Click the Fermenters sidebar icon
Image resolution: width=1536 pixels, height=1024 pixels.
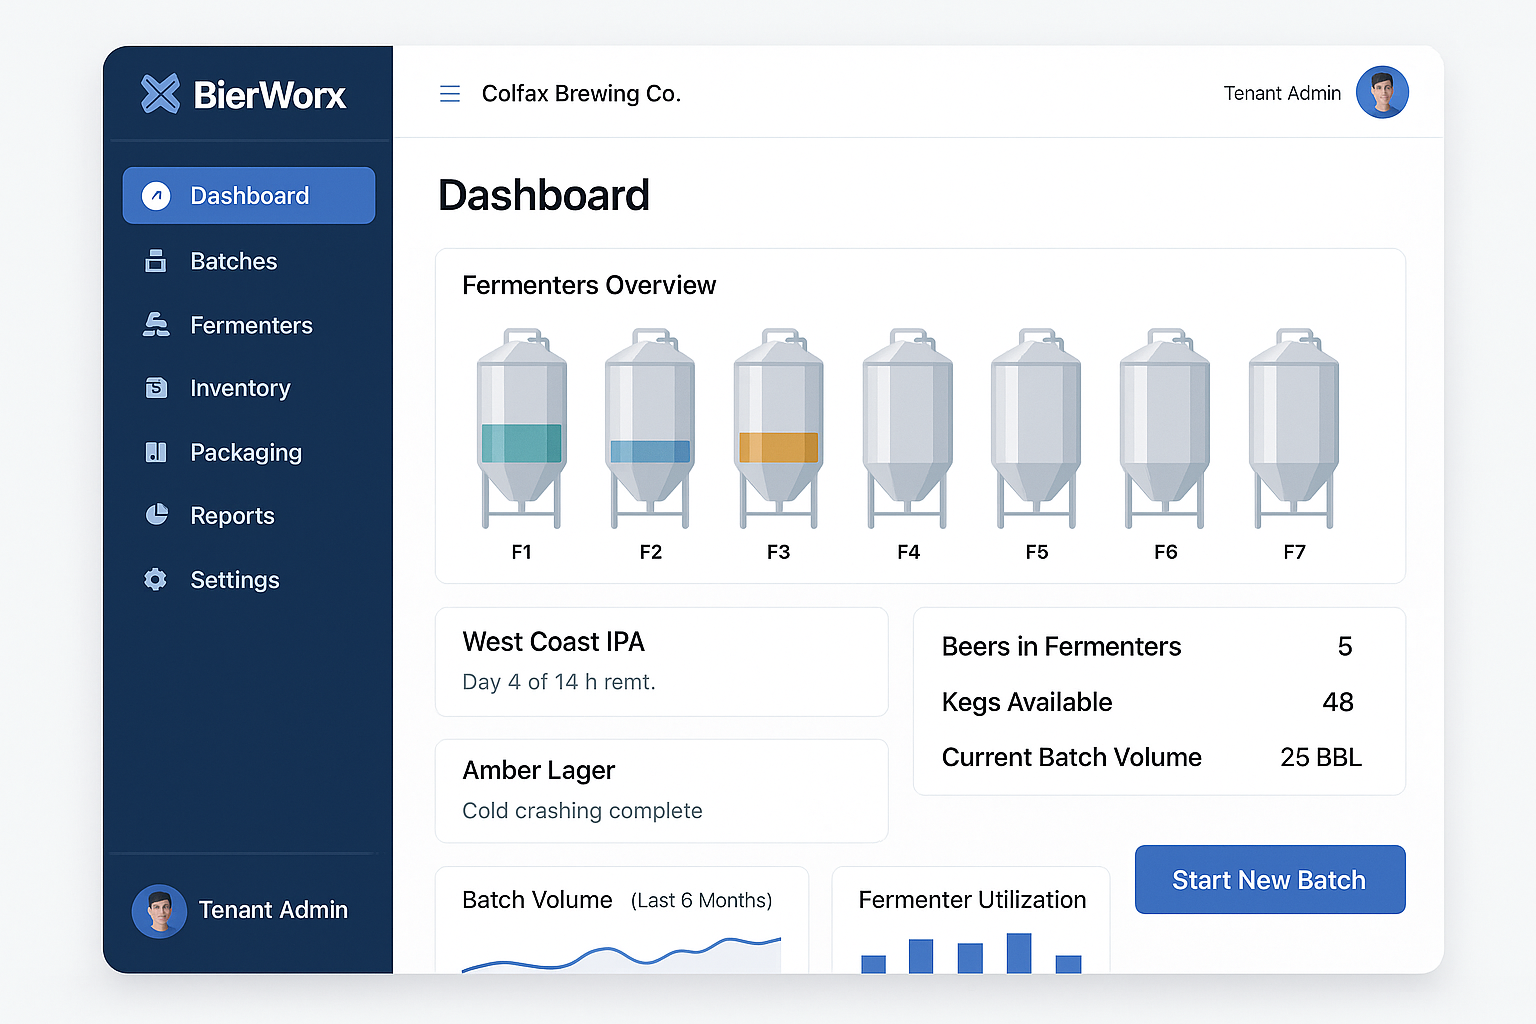click(x=156, y=325)
